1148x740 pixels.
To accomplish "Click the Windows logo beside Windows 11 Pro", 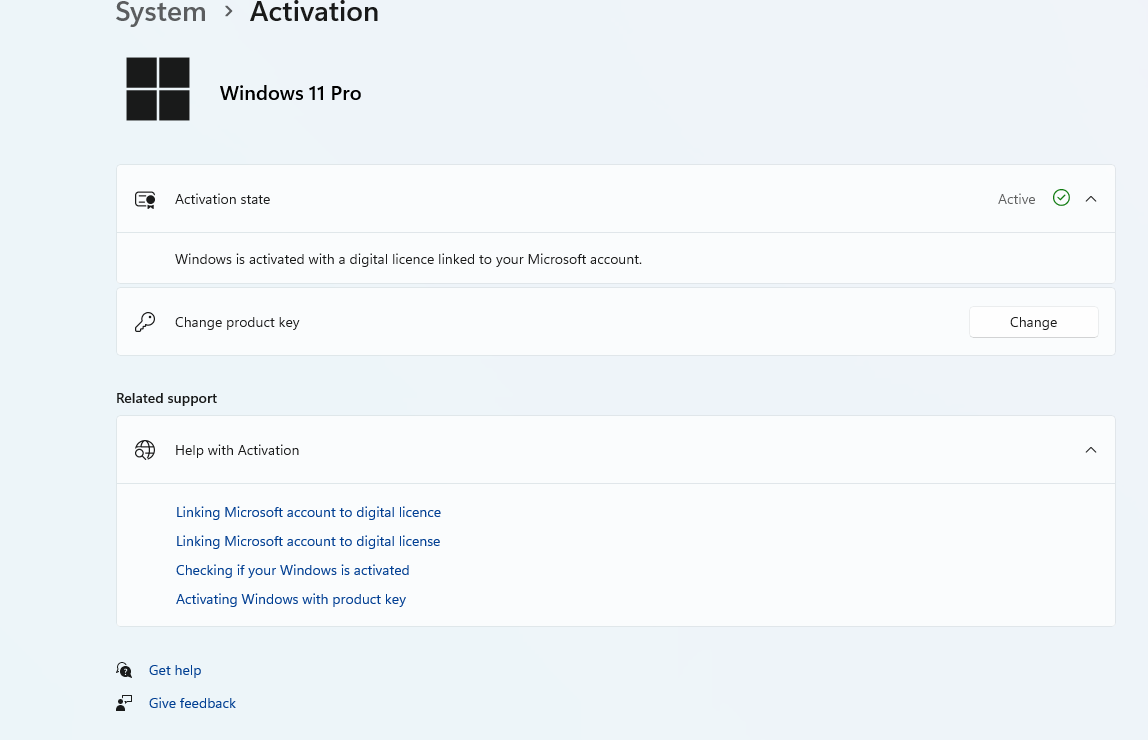I will tap(157, 89).
